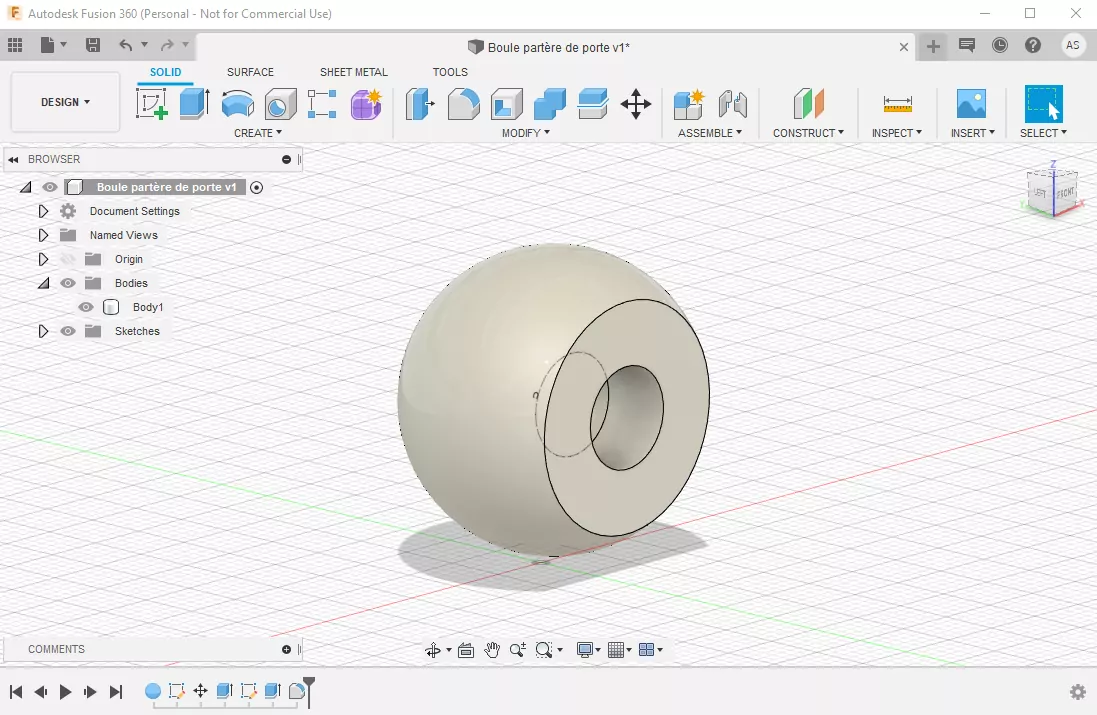This screenshot has width=1097, height=715.
Task: Select the Create Sketch tool
Action: pyautogui.click(x=152, y=104)
